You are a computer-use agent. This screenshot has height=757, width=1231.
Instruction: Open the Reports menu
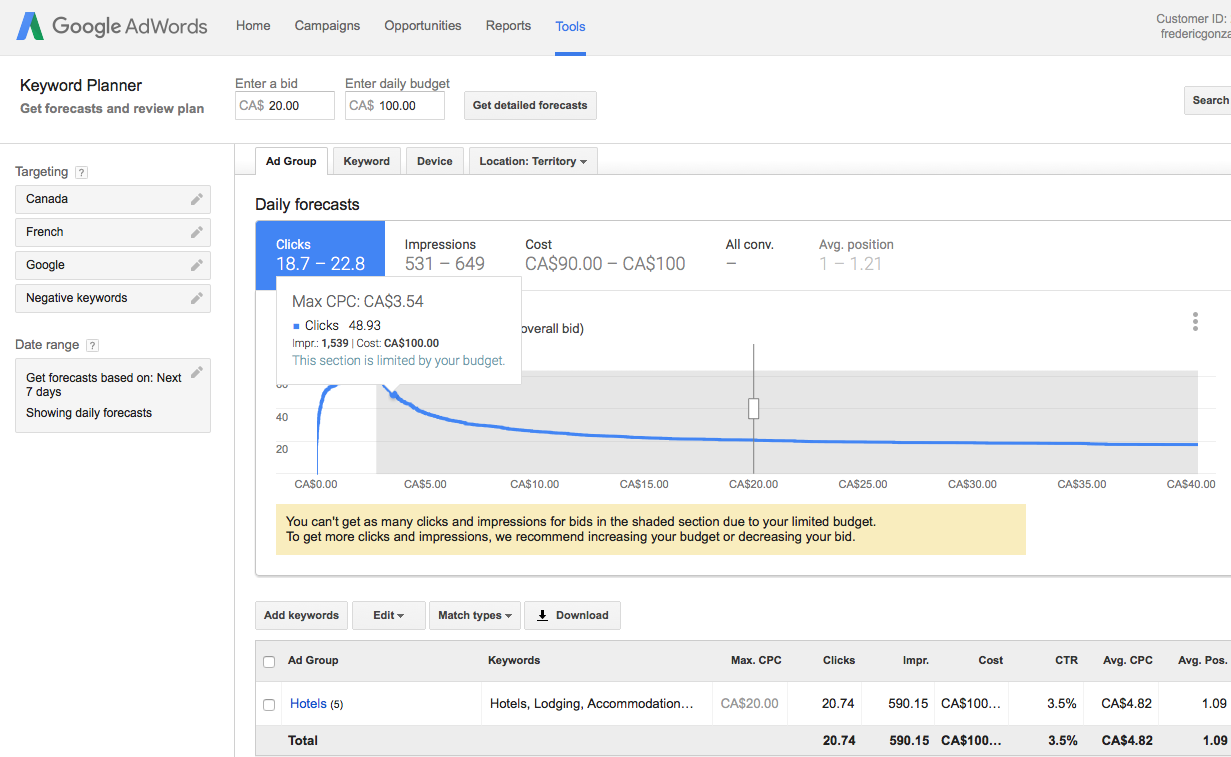(x=508, y=26)
